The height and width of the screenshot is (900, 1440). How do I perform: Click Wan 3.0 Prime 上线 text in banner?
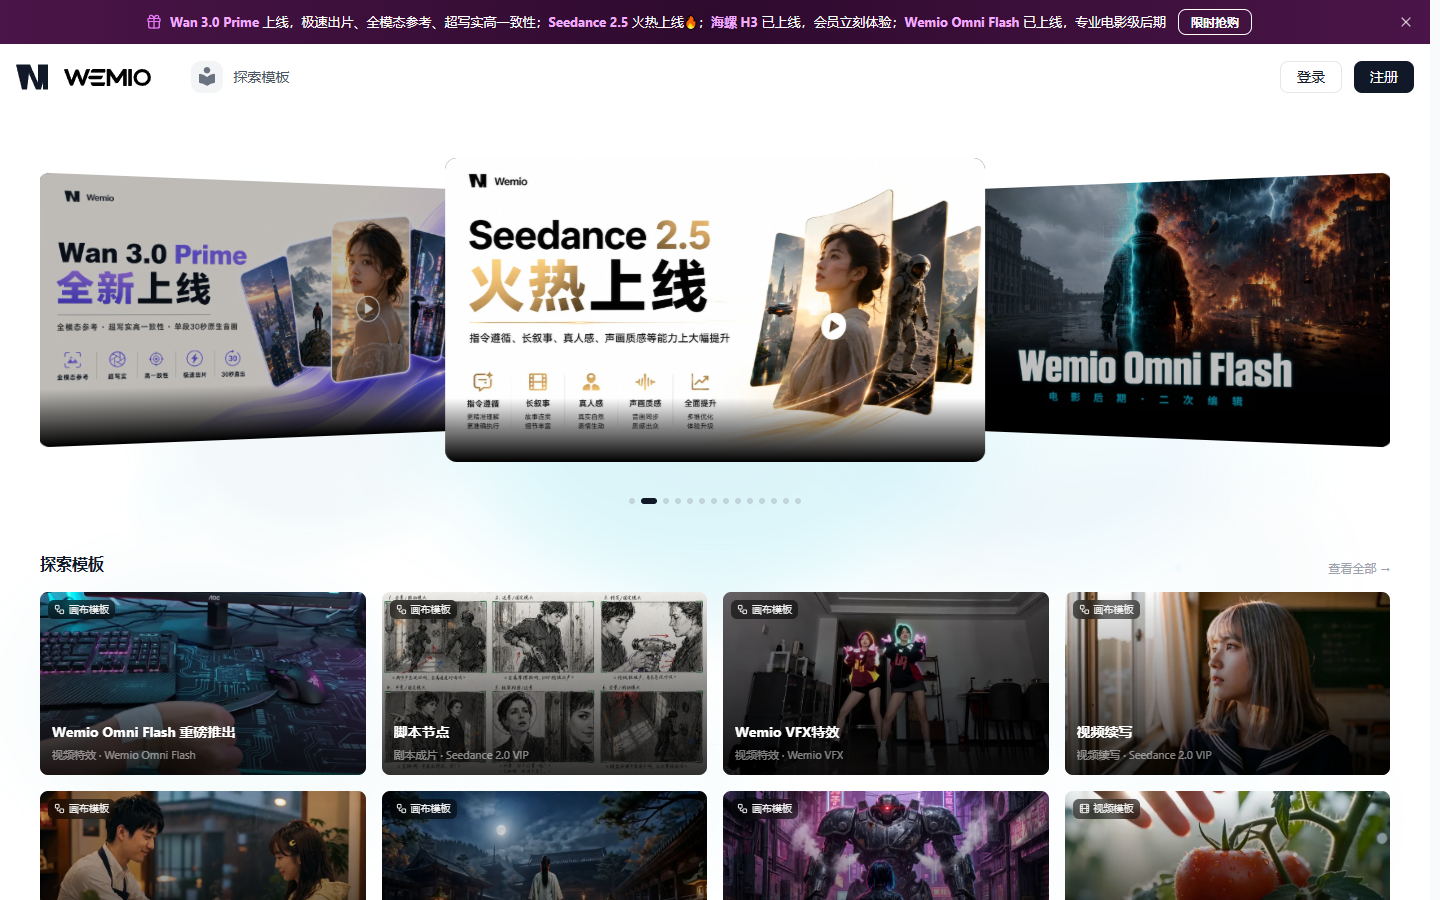230,22
